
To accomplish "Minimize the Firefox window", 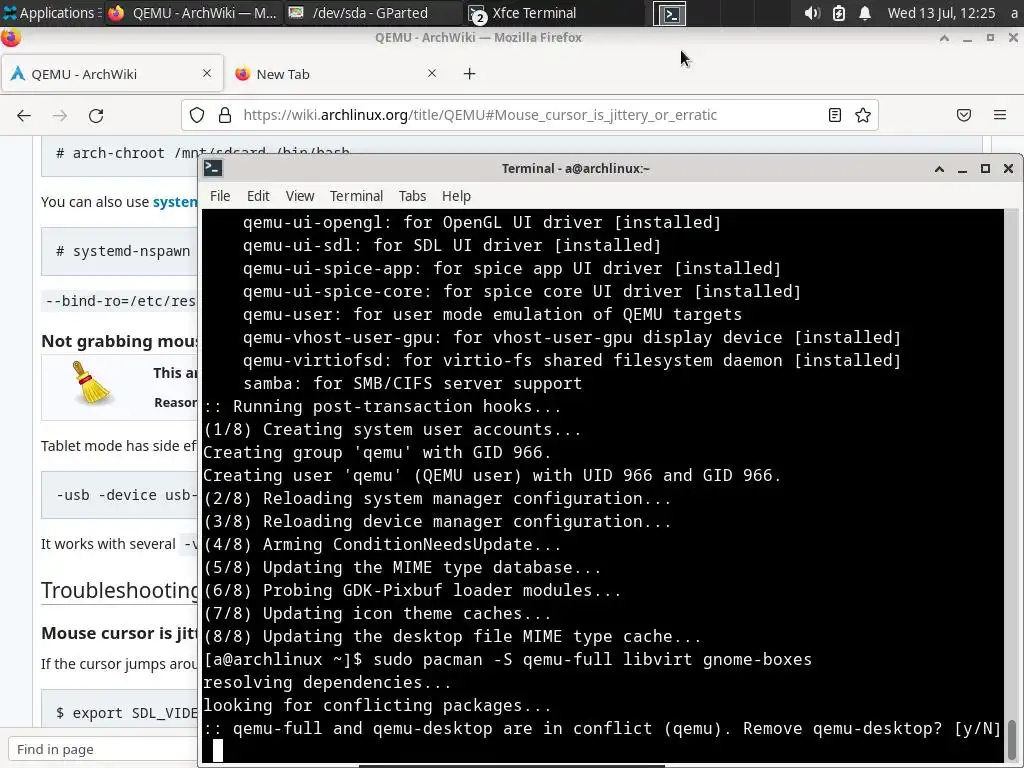I will click(967, 38).
